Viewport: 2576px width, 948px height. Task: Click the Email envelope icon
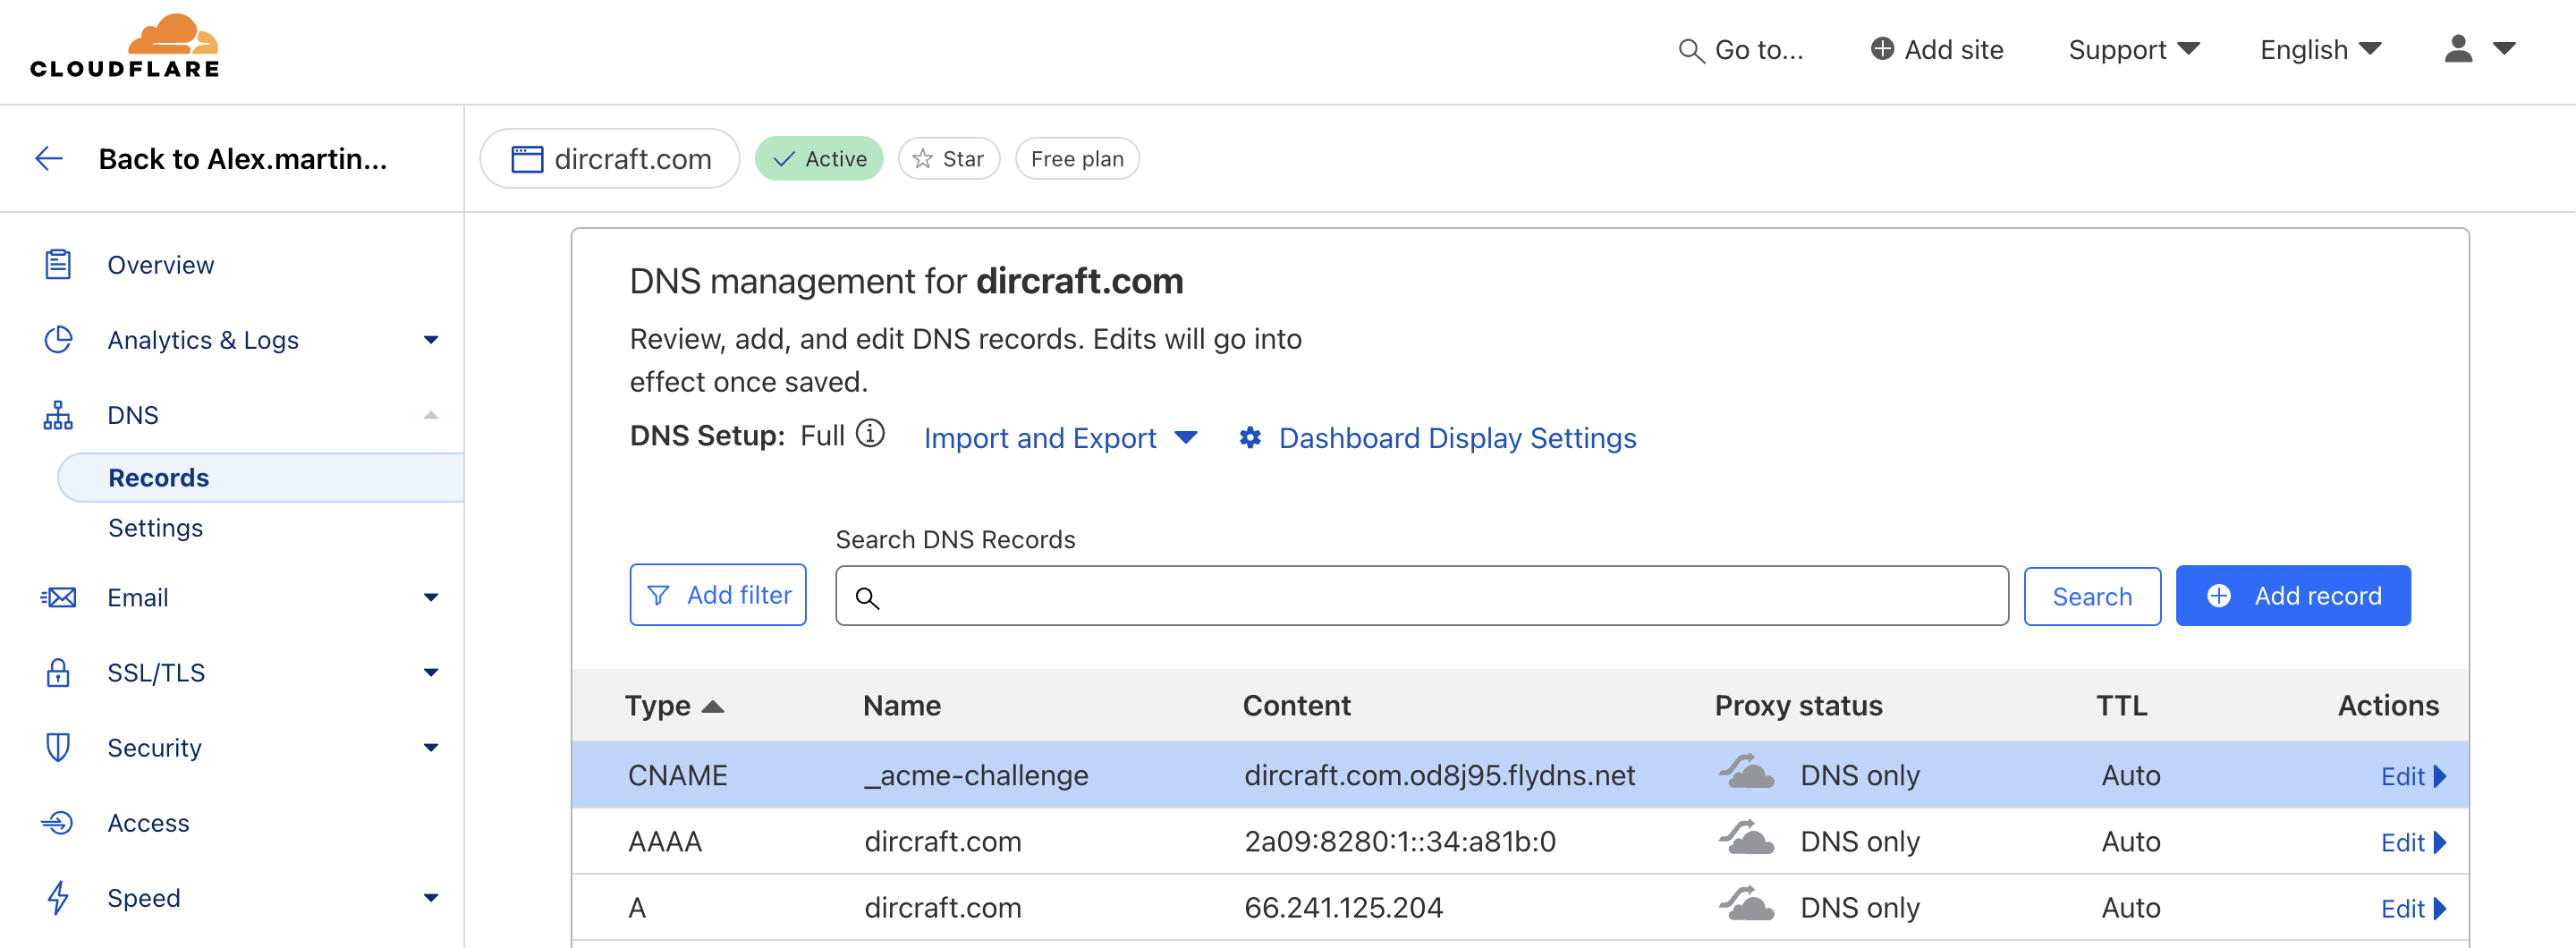click(x=58, y=597)
